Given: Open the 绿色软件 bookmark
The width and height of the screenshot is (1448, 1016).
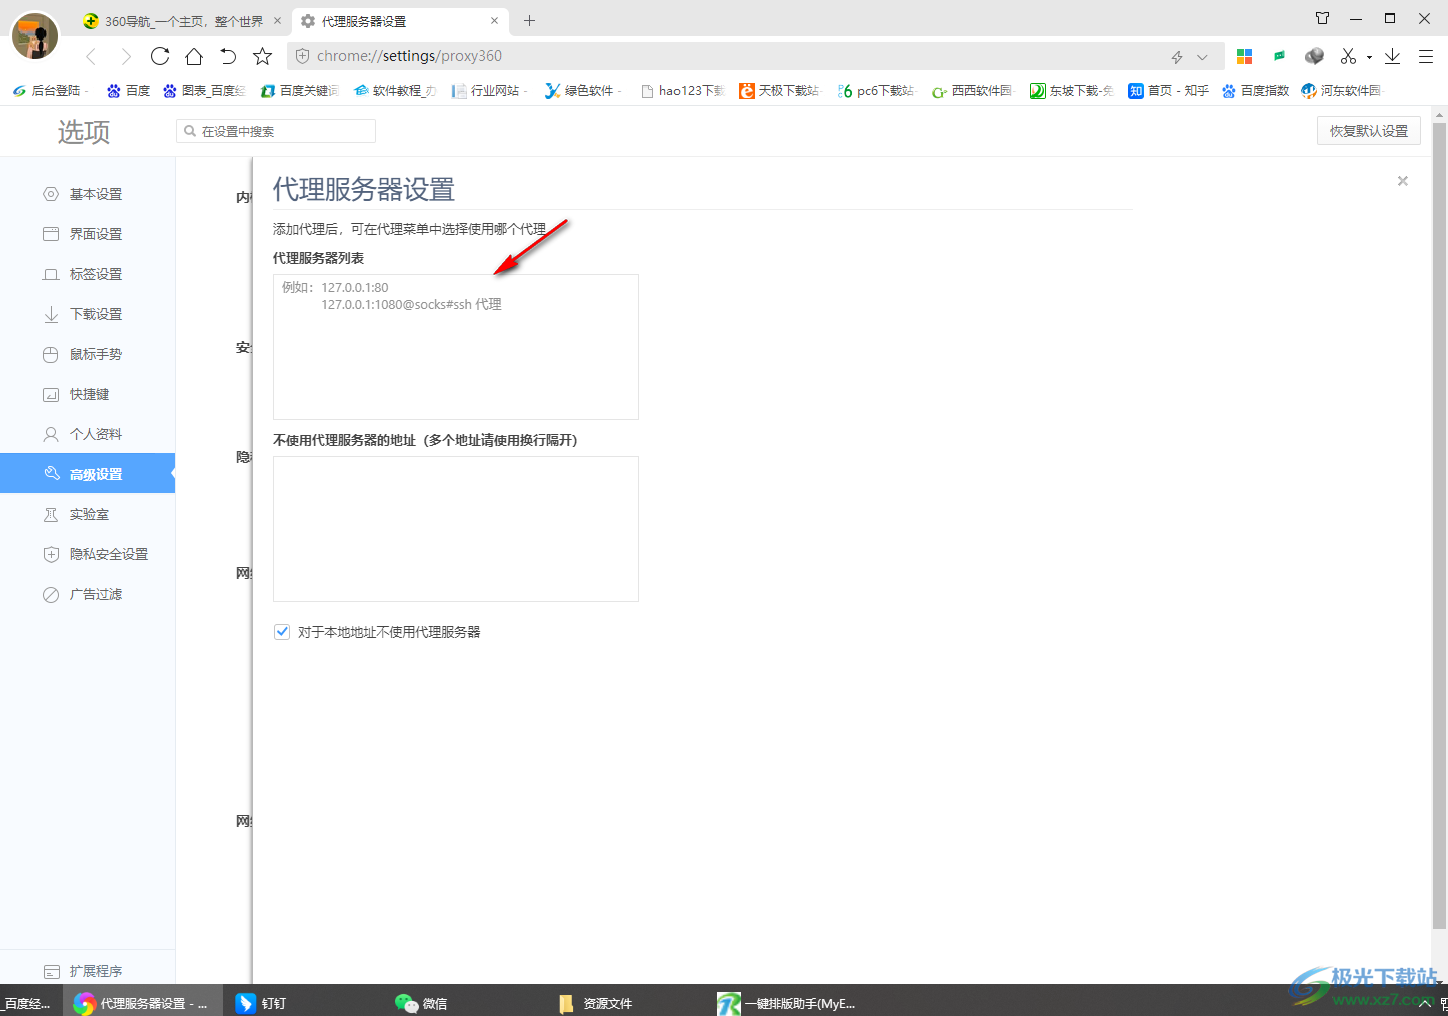Looking at the screenshot, I should [x=583, y=90].
